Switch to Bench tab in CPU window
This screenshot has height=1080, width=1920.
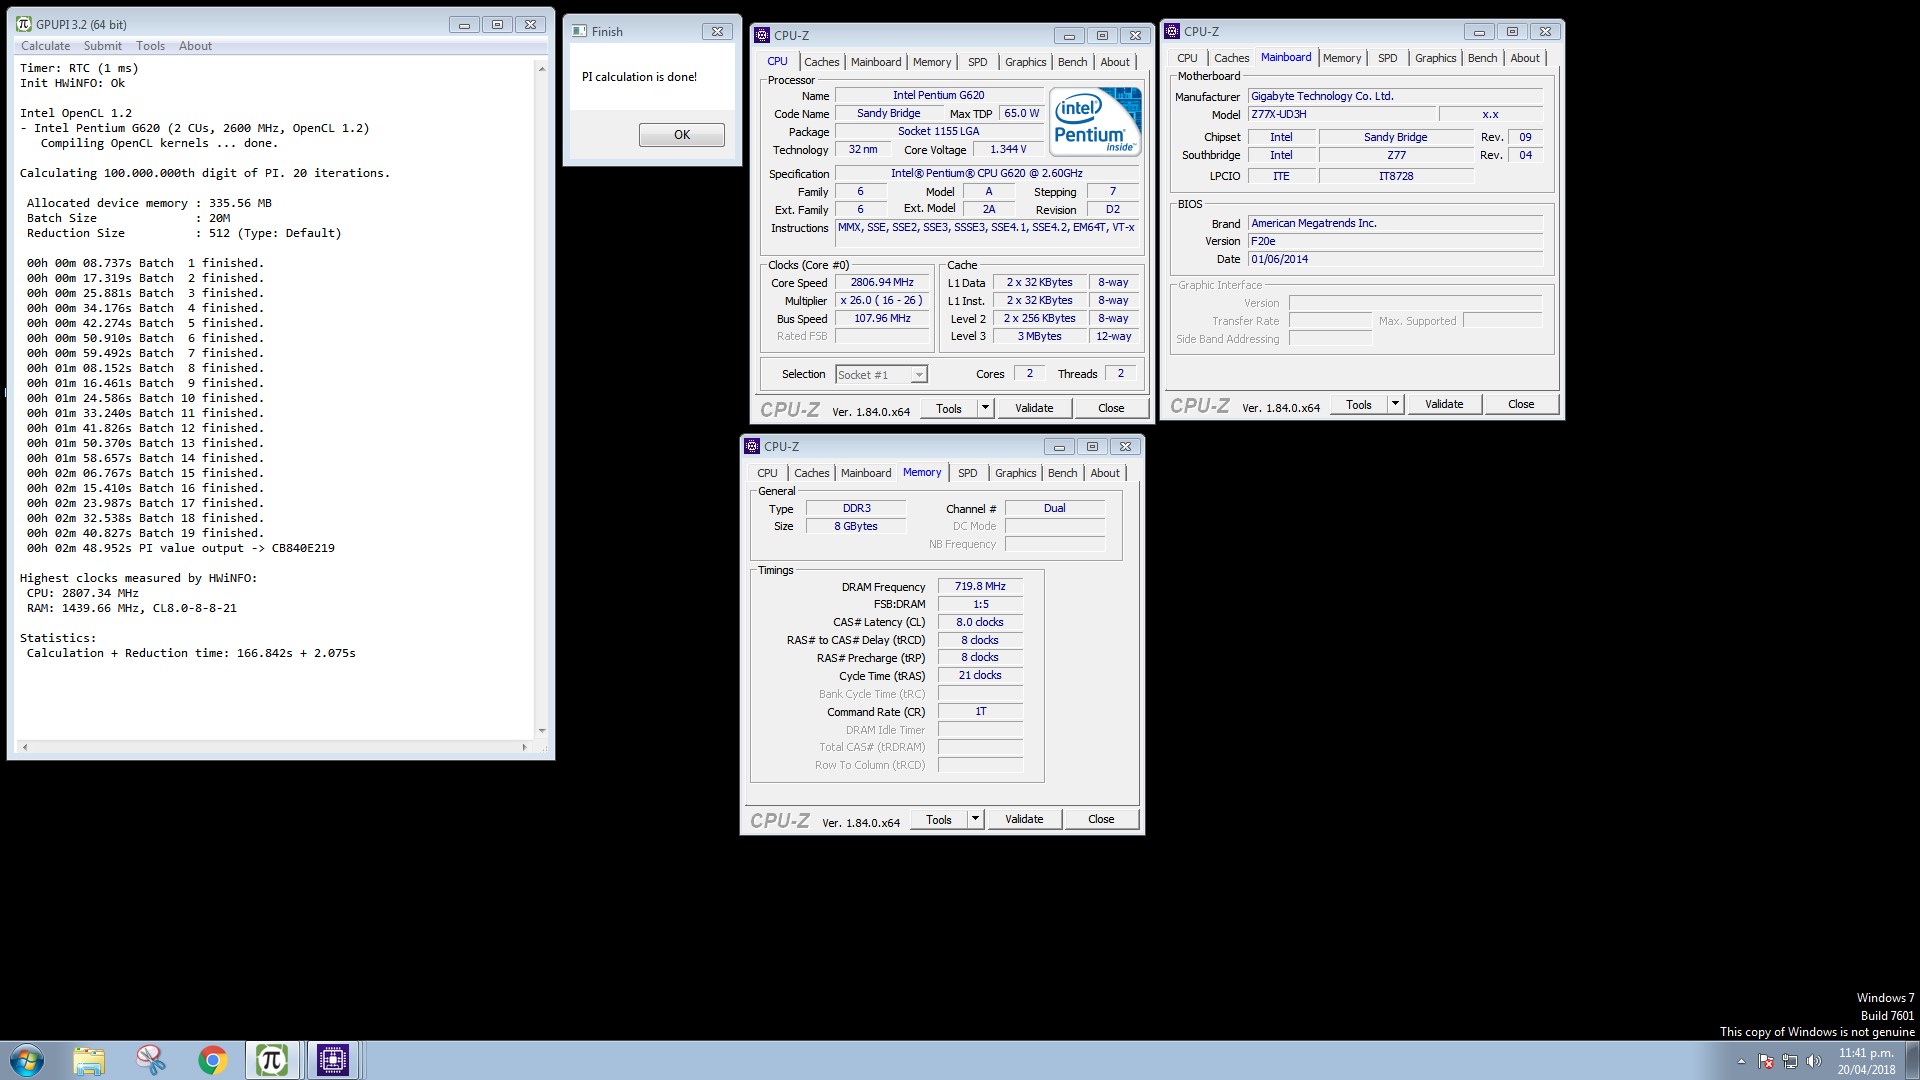pyautogui.click(x=1073, y=62)
